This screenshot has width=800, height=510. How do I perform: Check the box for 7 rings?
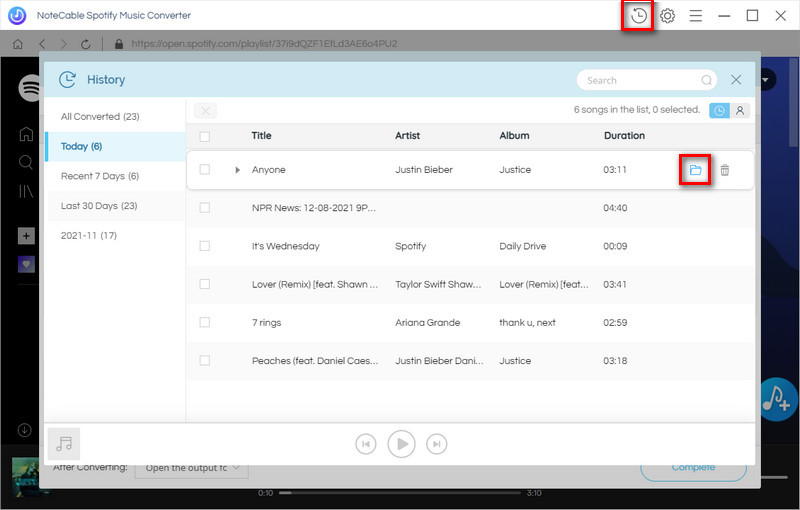(205, 322)
